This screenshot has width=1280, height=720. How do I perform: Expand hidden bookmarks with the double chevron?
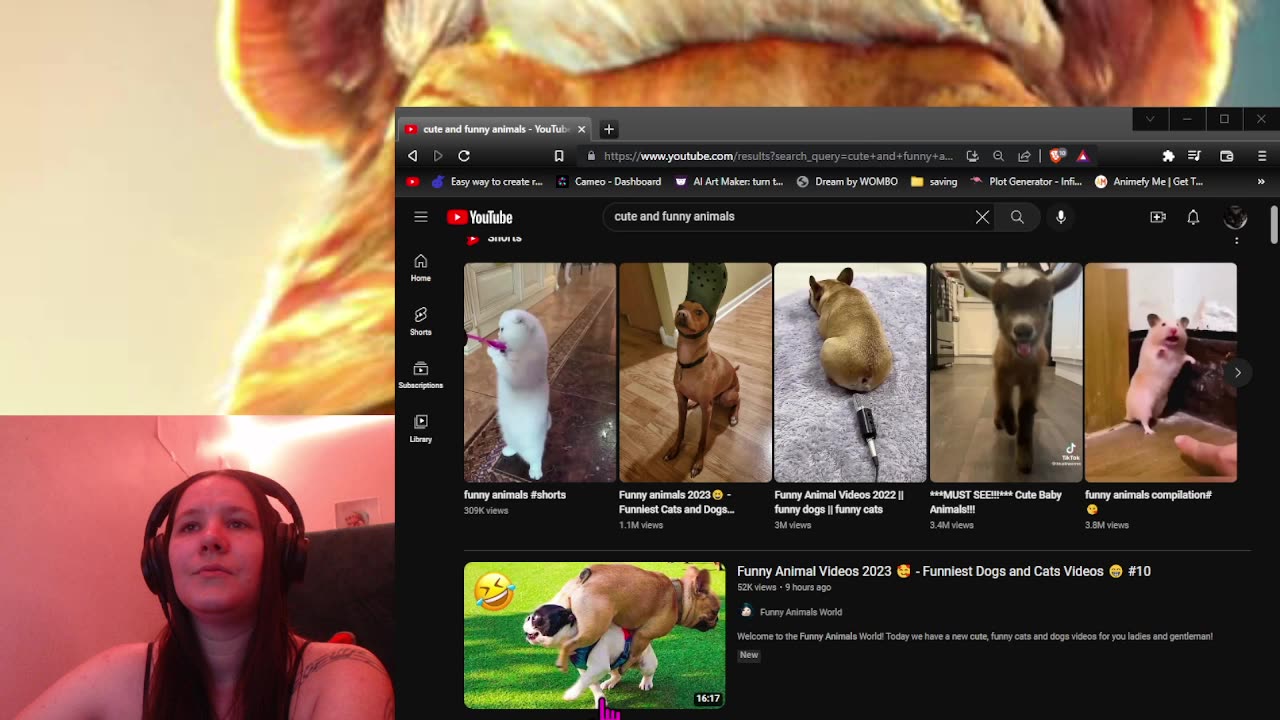[1261, 182]
